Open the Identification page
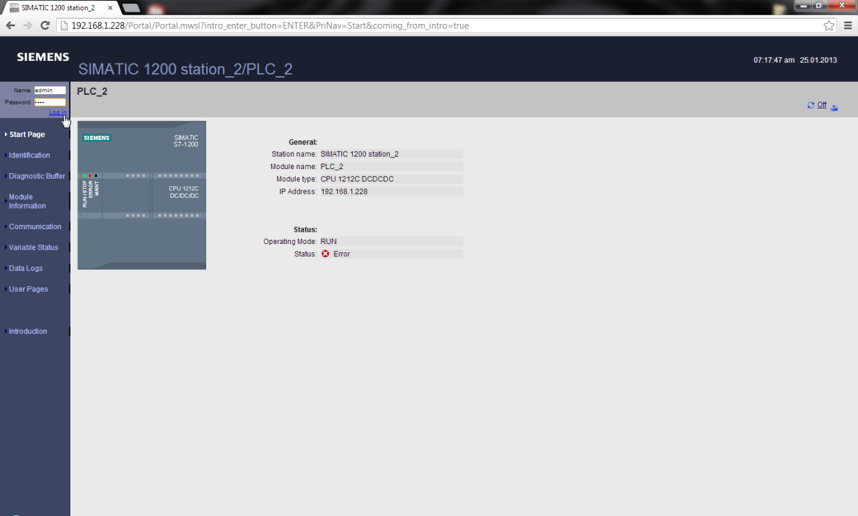The width and height of the screenshot is (858, 516). coord(29,155)
